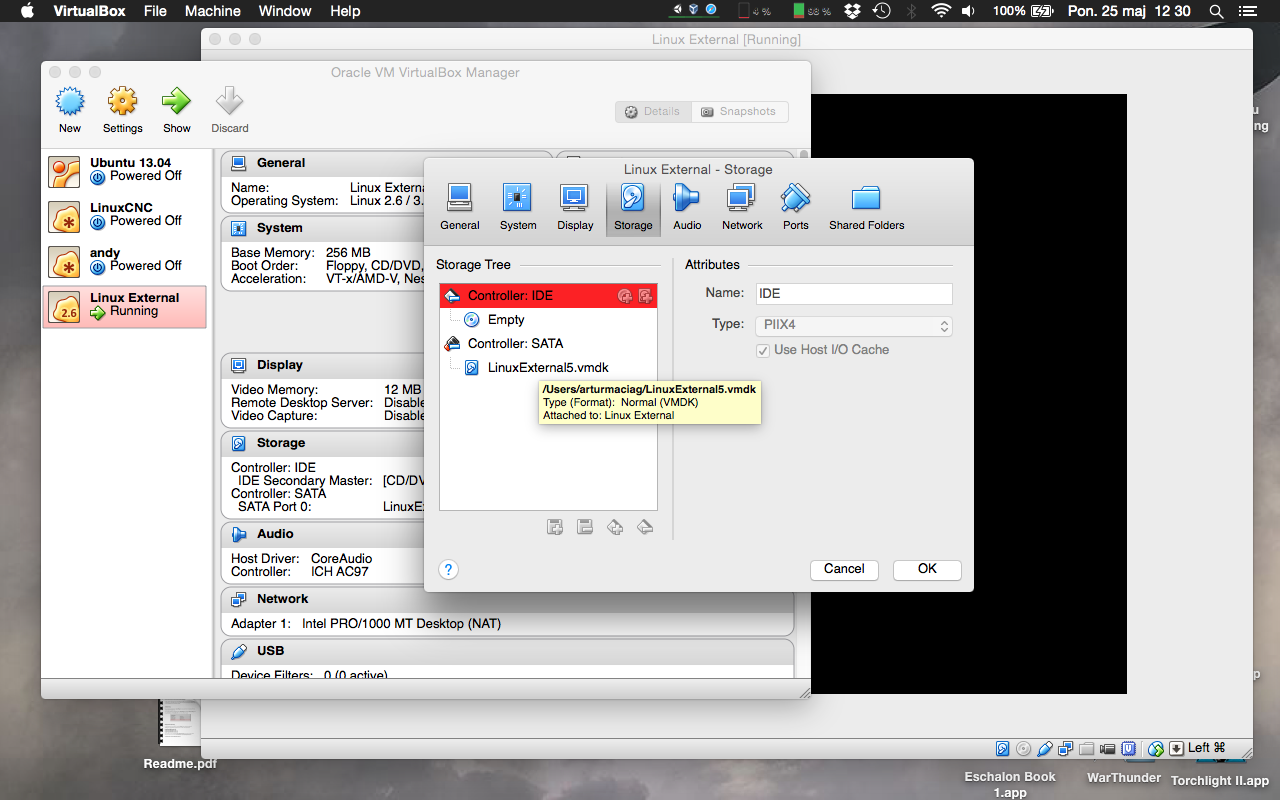Click the USB status icon in the VM status bar

point(1045,748)
